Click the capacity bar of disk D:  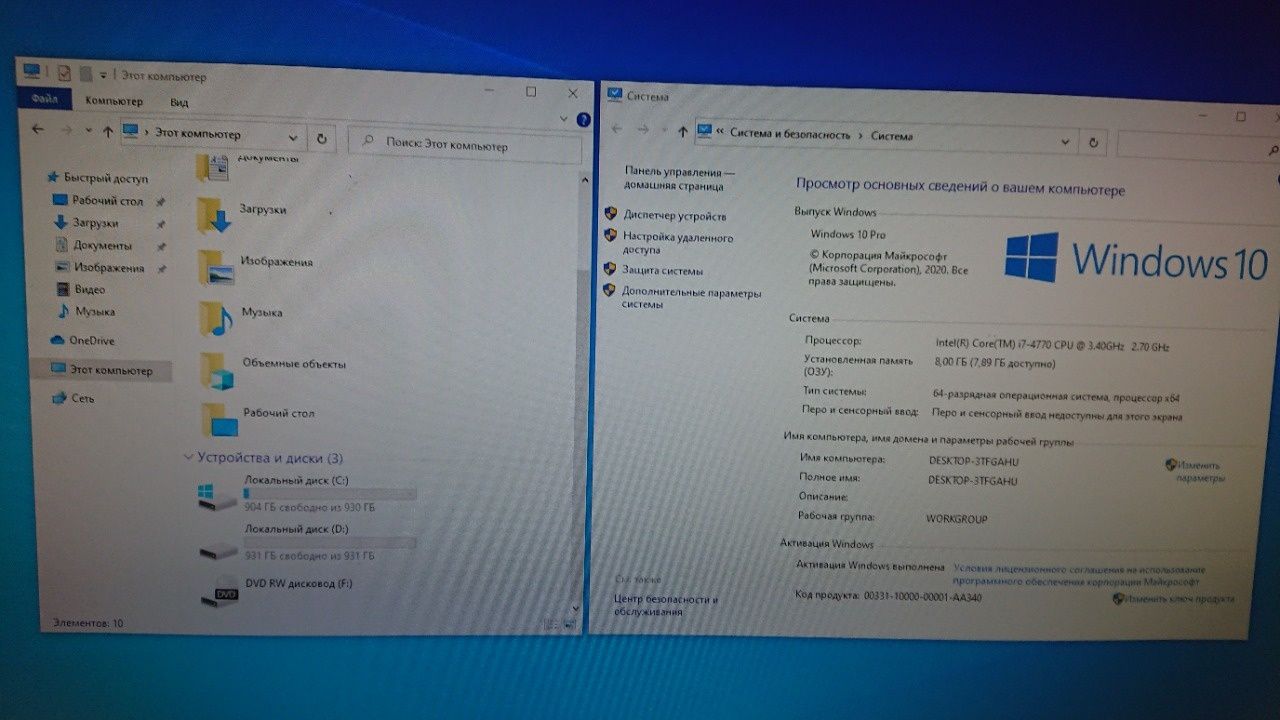329,543
